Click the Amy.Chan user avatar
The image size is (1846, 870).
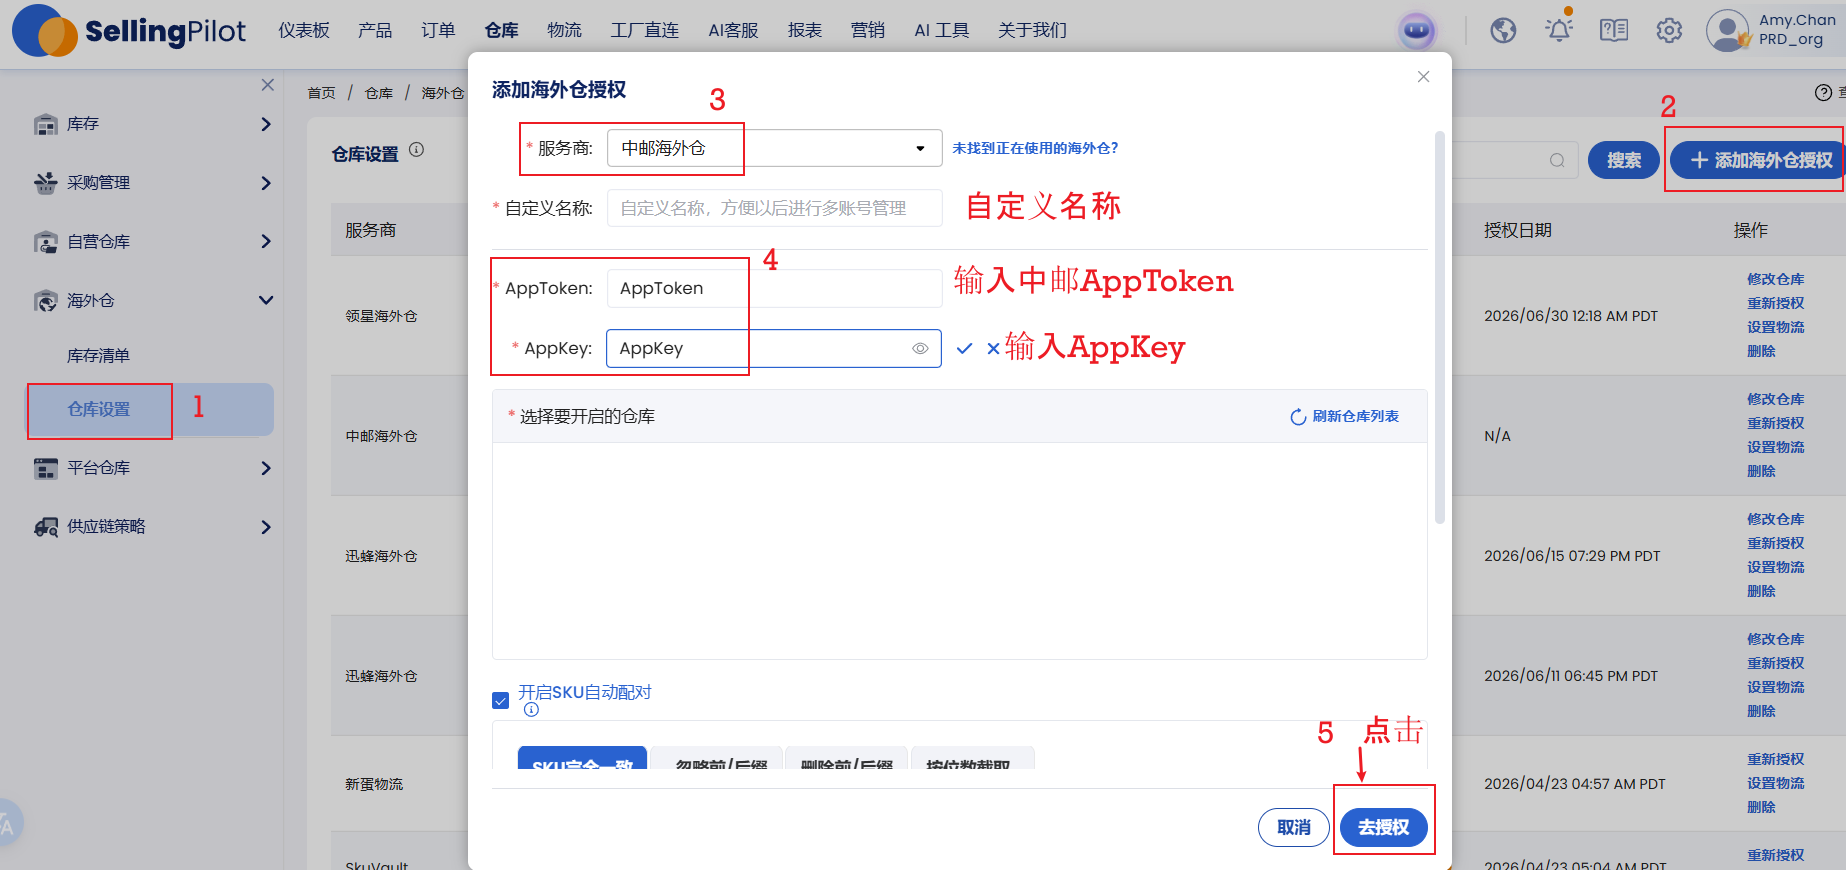tap(1727, 30)
